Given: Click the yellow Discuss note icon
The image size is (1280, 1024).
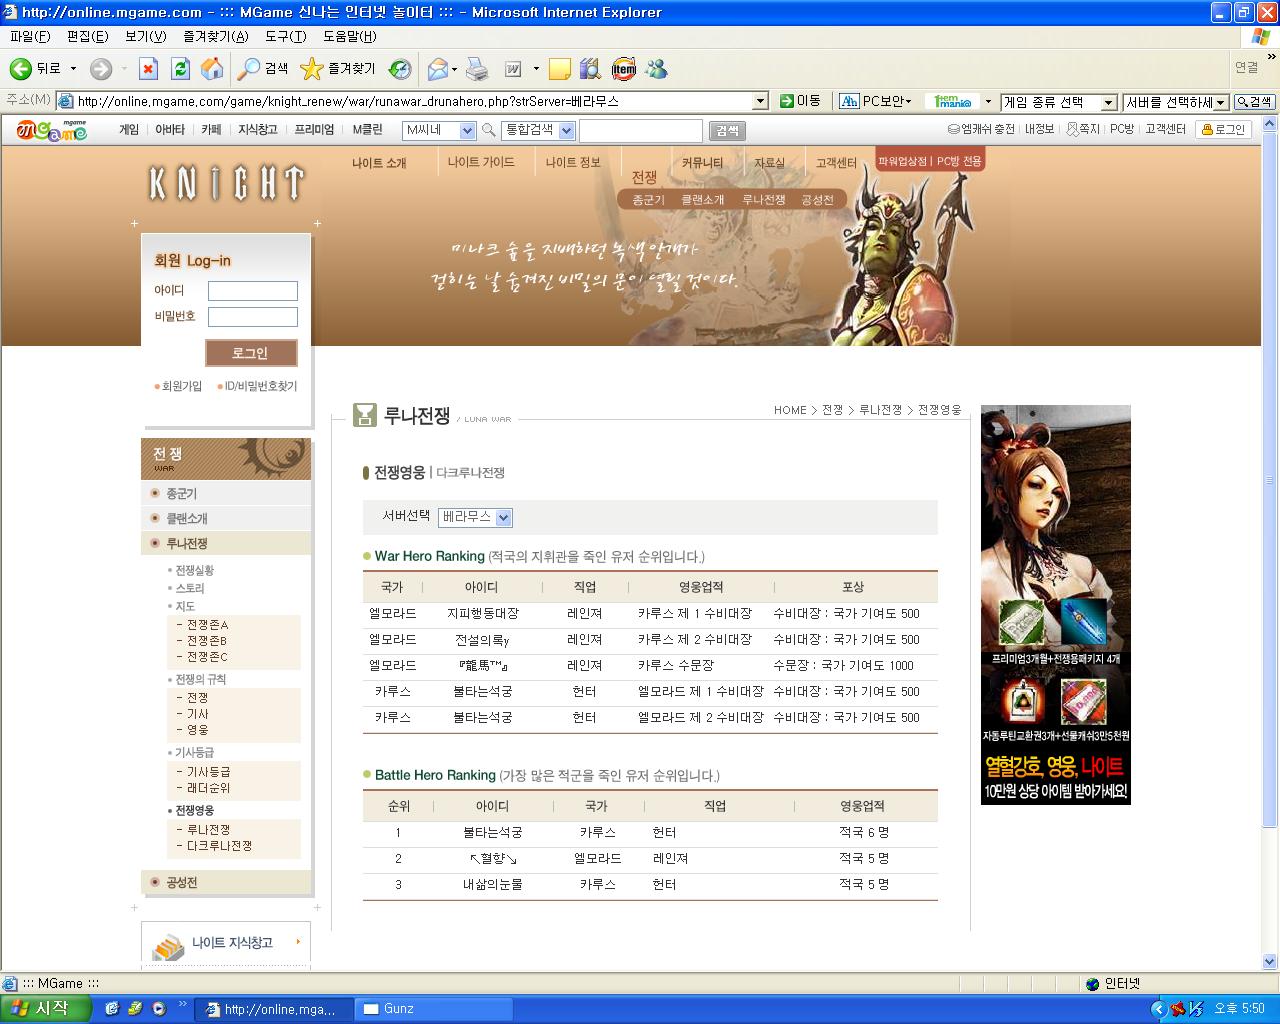Looking at the screenshot, I should [560, 68].
